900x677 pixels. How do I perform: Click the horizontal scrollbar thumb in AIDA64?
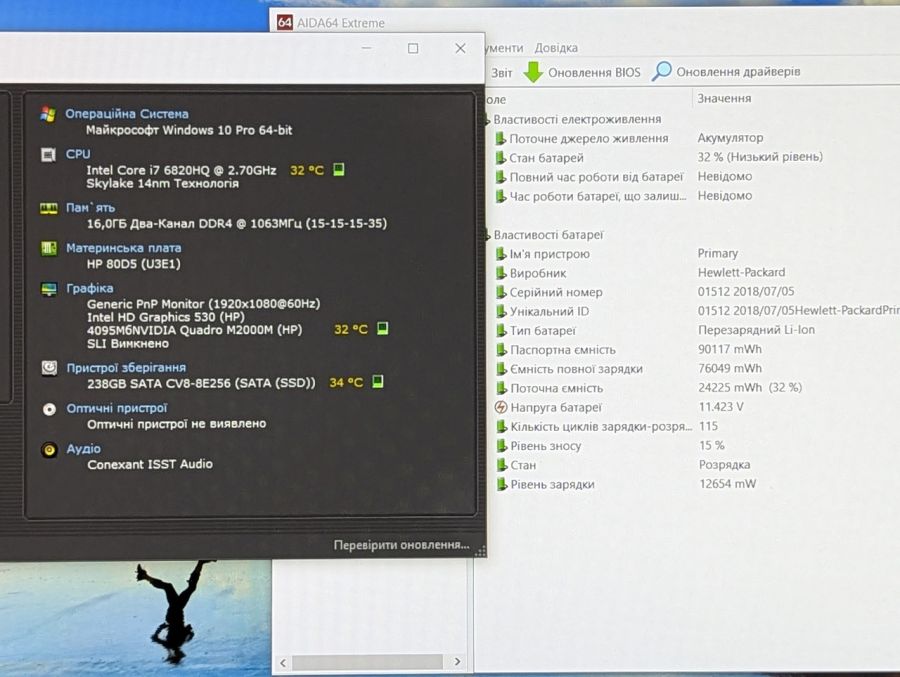tap(367, 662)
